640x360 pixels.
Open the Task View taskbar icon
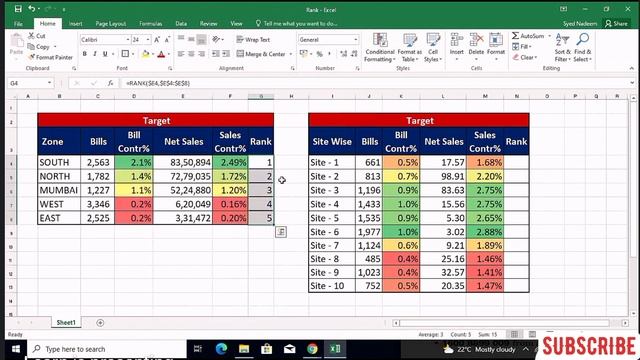pyautogui.click(x=198, y=349)
